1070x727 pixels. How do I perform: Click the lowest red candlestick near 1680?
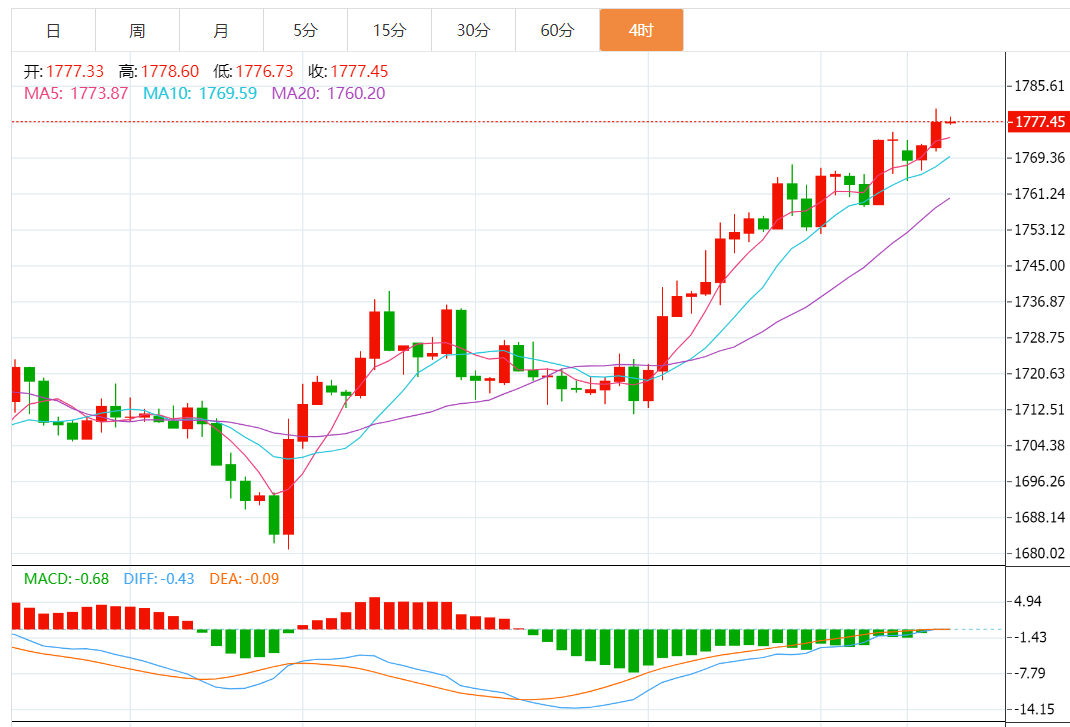point(289,486)
